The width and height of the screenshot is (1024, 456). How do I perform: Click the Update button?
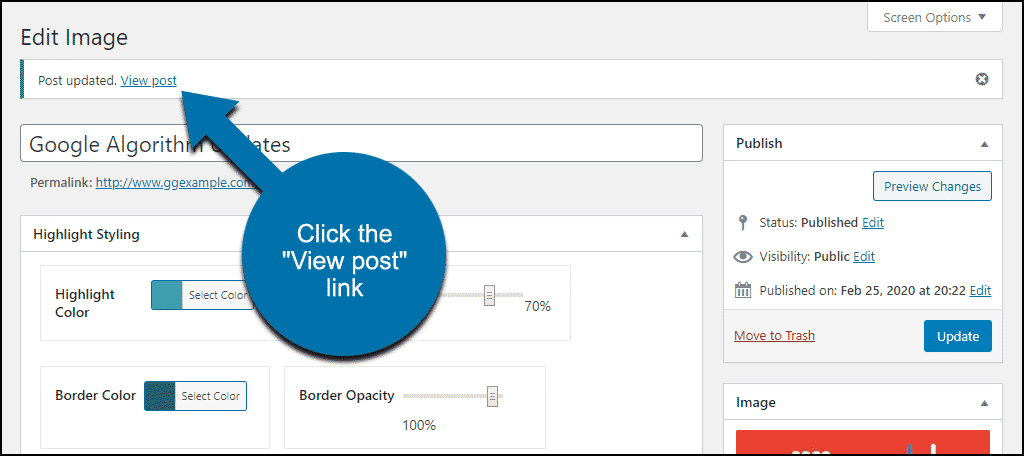[957, 336]
